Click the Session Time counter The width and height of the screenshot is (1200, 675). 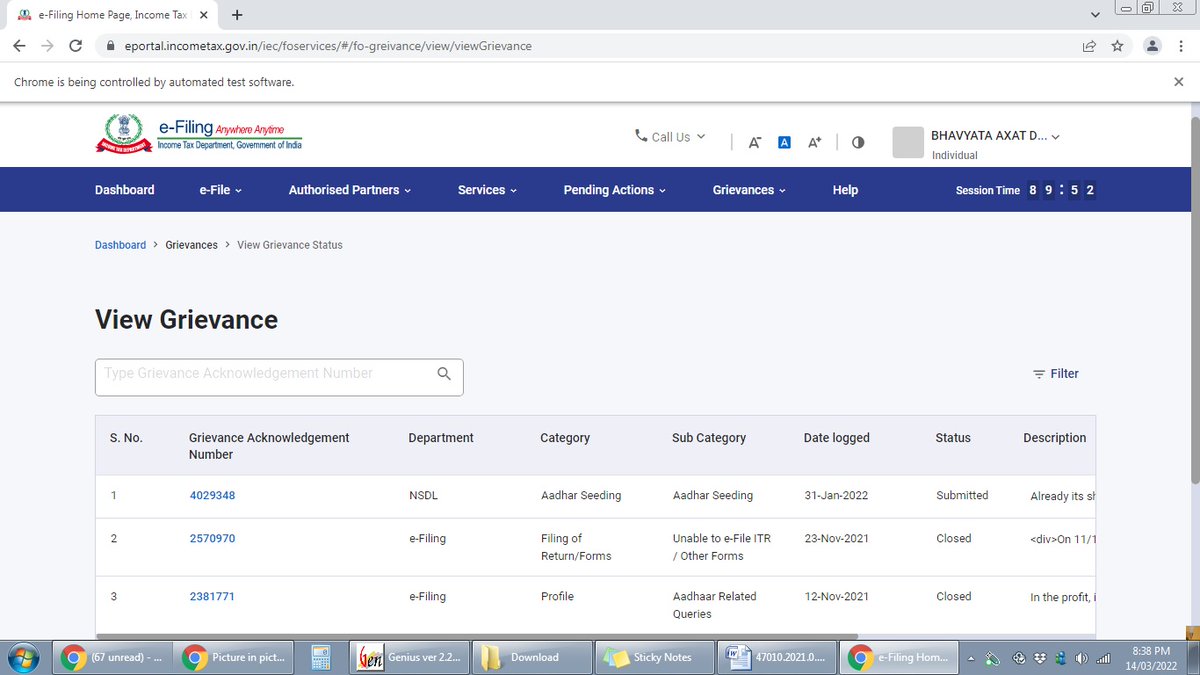[1026, 190]
